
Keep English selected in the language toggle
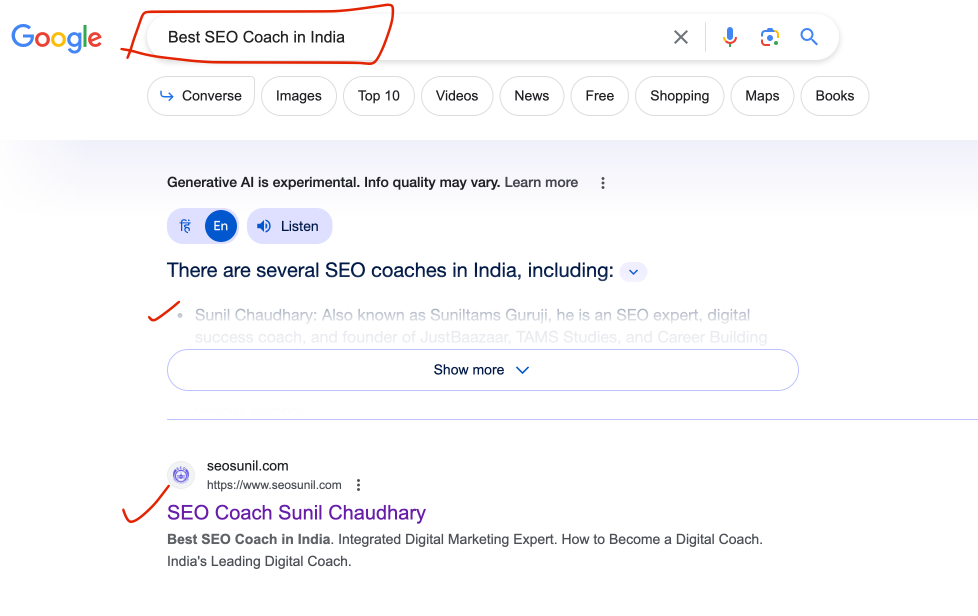pos(219,226)
